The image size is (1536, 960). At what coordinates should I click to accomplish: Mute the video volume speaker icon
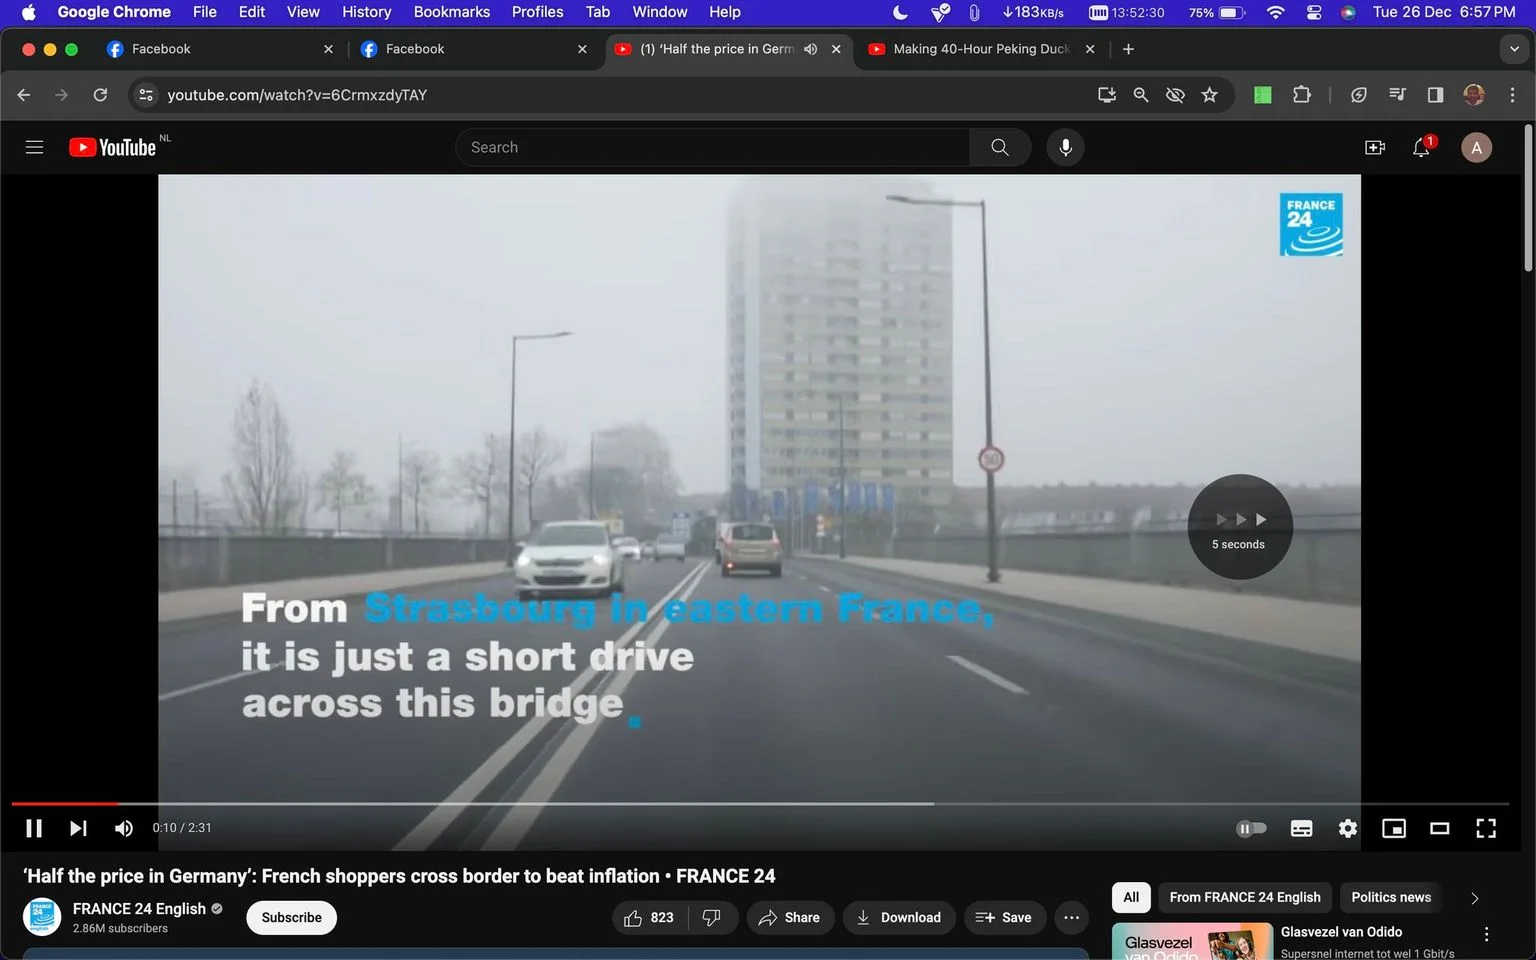pyautogui.click(x=124, y=828)
